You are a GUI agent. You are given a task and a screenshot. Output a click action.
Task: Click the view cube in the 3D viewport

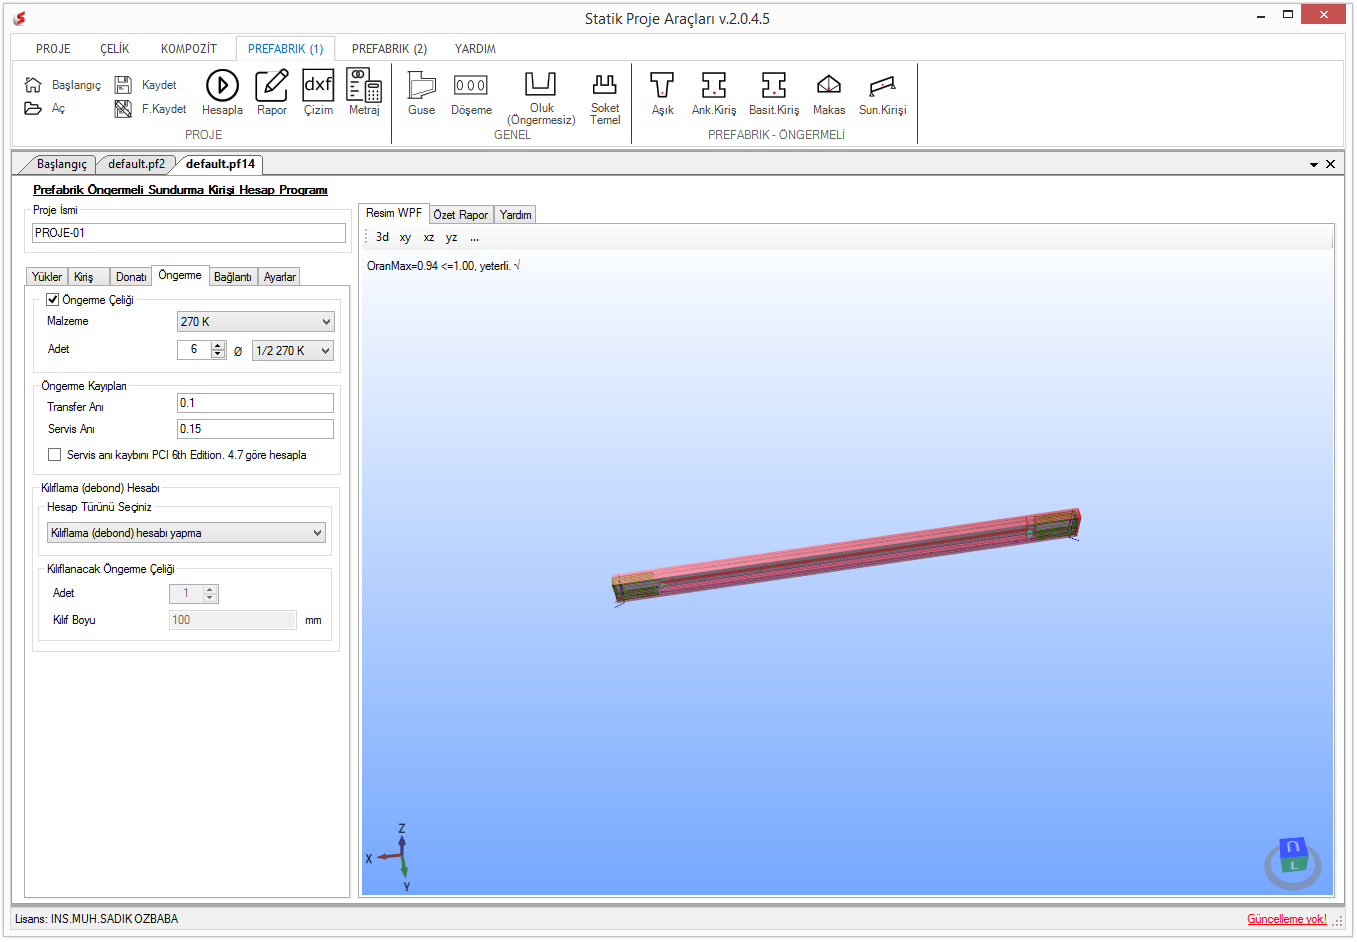(1293, 863)
